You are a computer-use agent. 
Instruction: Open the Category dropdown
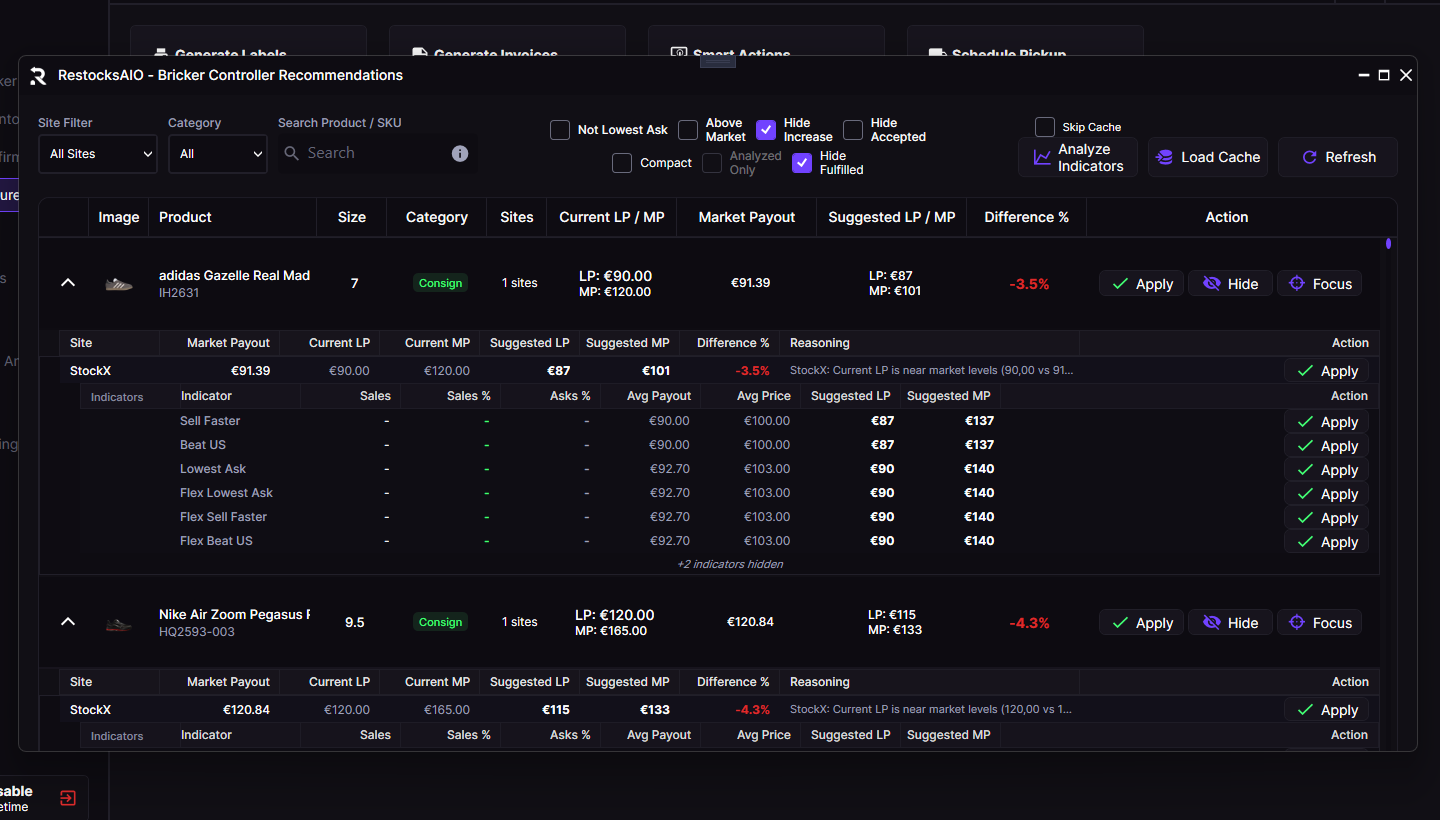point(218,154)
